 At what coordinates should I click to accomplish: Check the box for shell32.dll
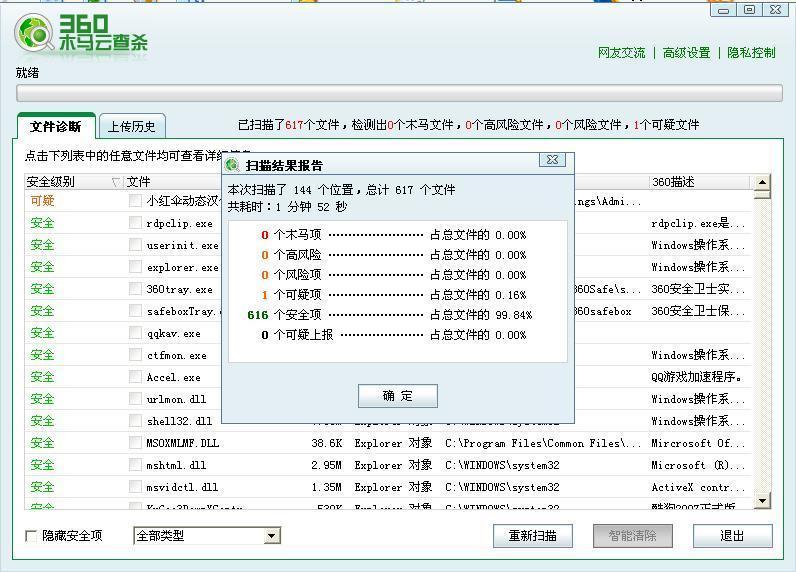point(135,421)
